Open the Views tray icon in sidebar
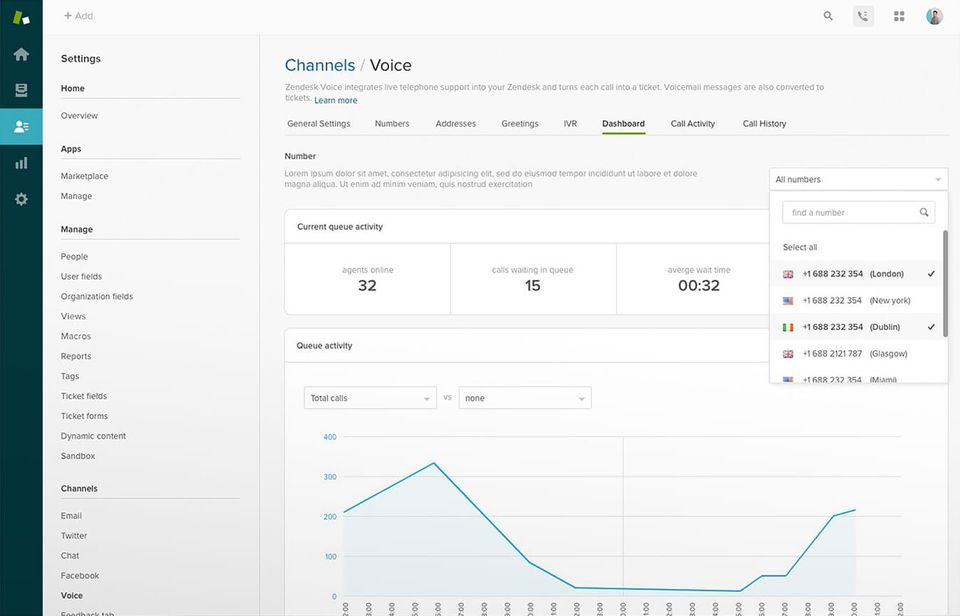The image size is (960, 616). [x=21, y=91]
